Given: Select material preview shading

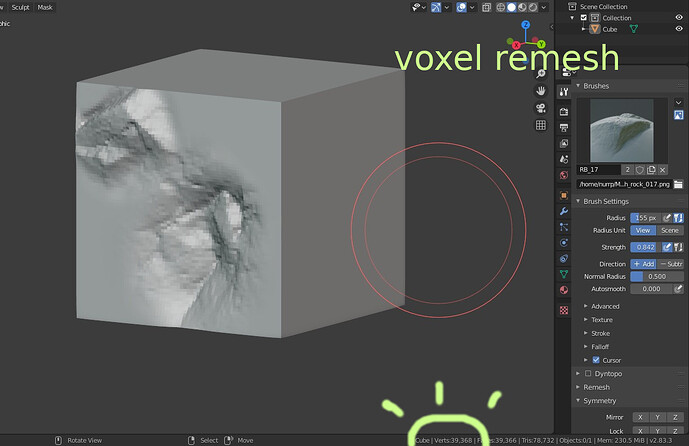Looking at the screenshot, I should coord(522,7).
